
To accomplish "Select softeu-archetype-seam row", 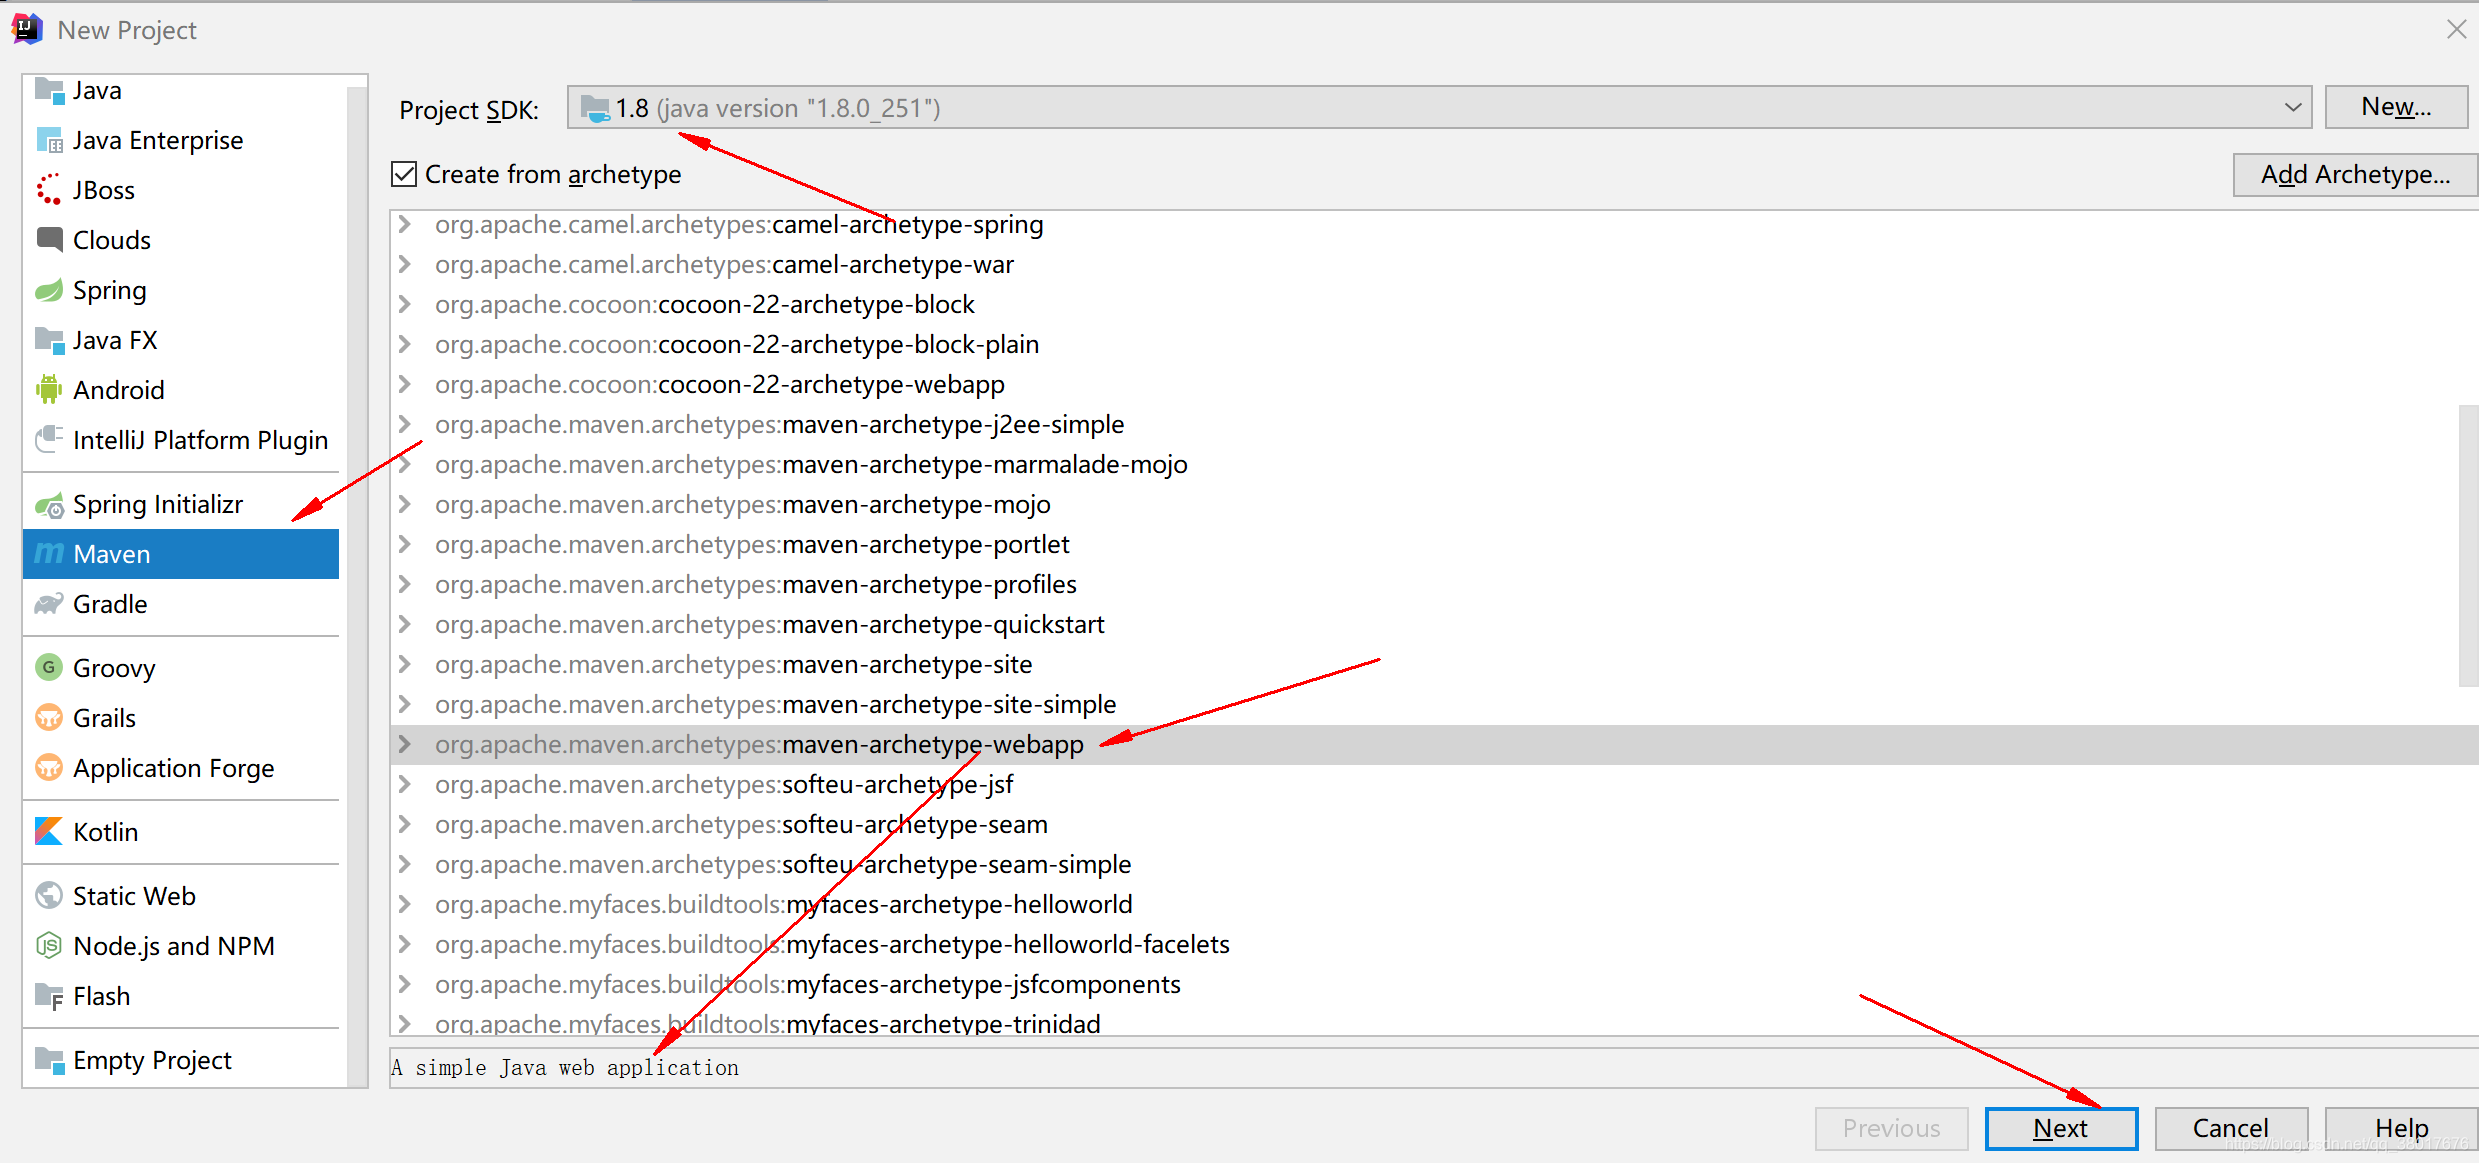I will point(1434,824).
